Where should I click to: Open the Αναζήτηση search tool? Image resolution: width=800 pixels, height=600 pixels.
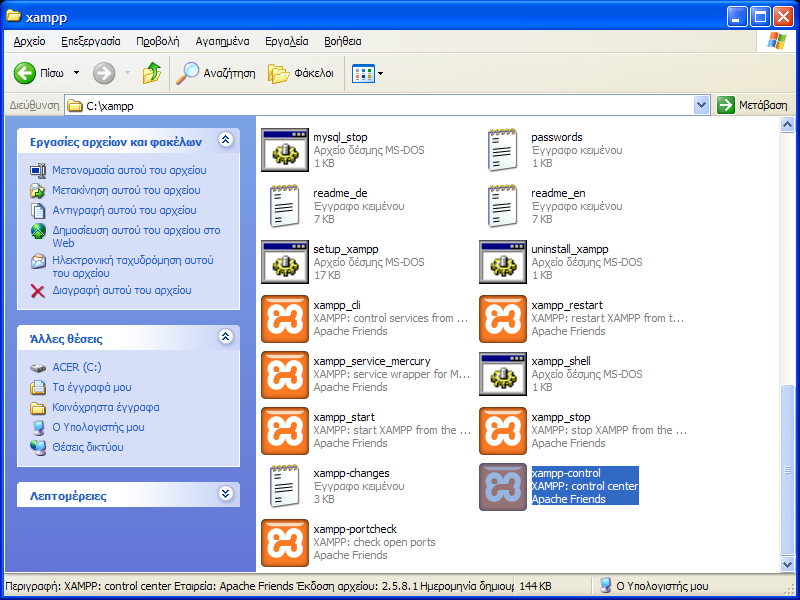(x=215, y=73)
